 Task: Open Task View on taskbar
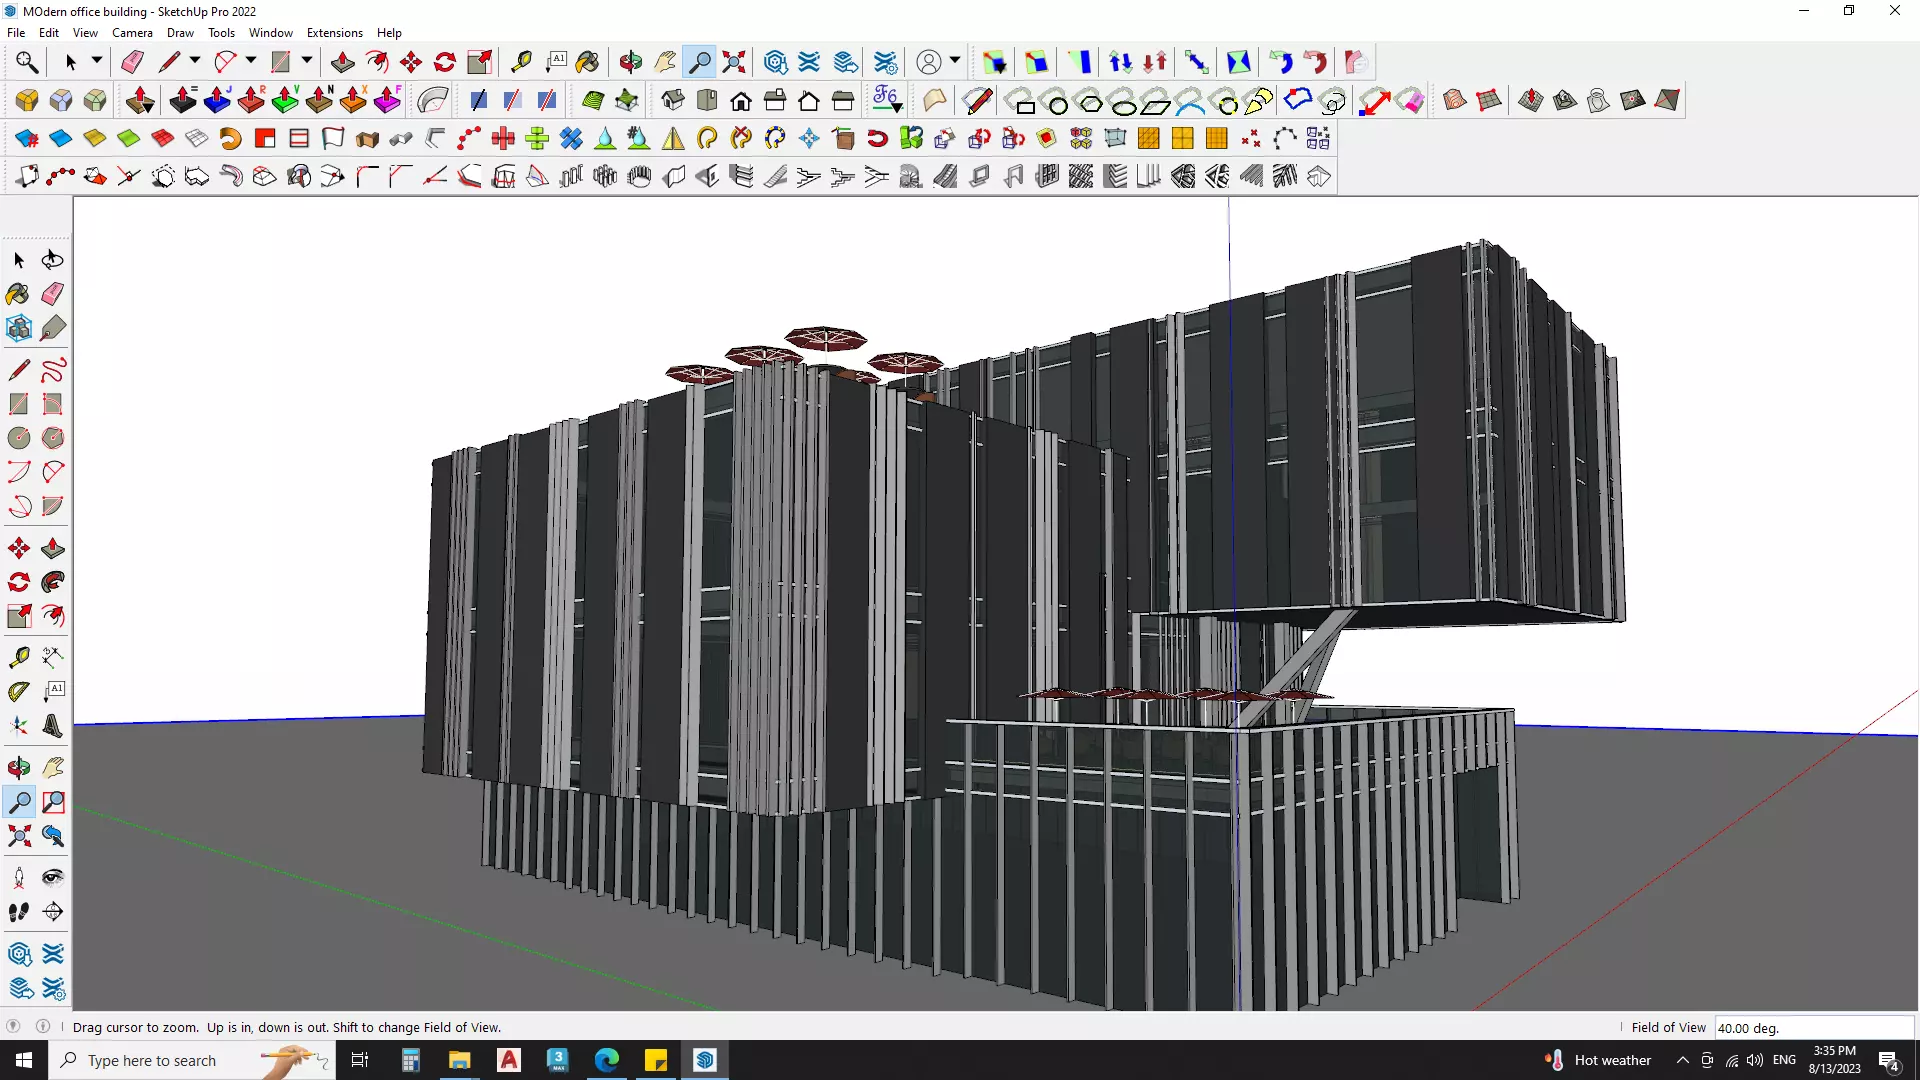click(360, 1060)
